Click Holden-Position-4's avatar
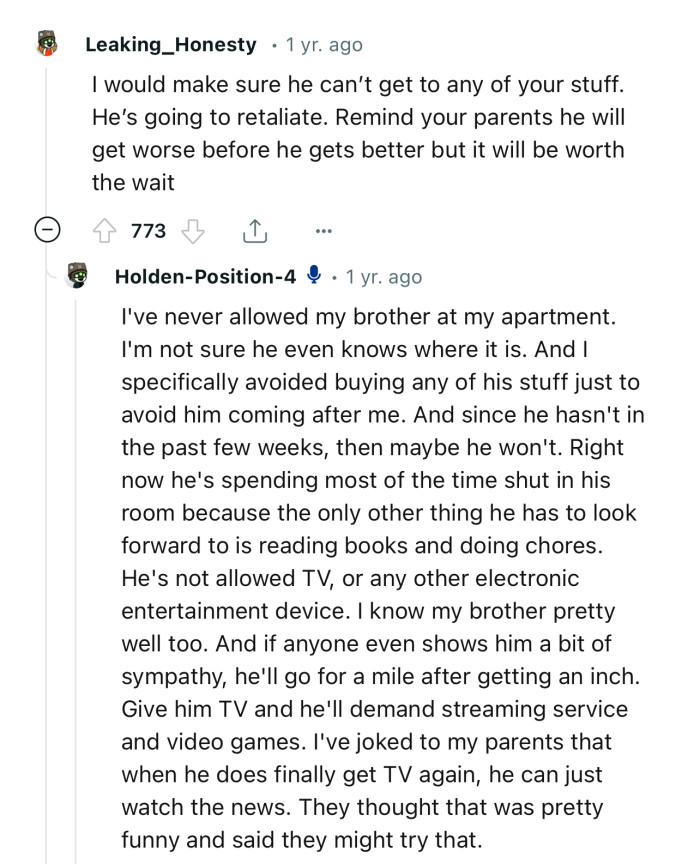700x864 pixels. tap(80, 277)
